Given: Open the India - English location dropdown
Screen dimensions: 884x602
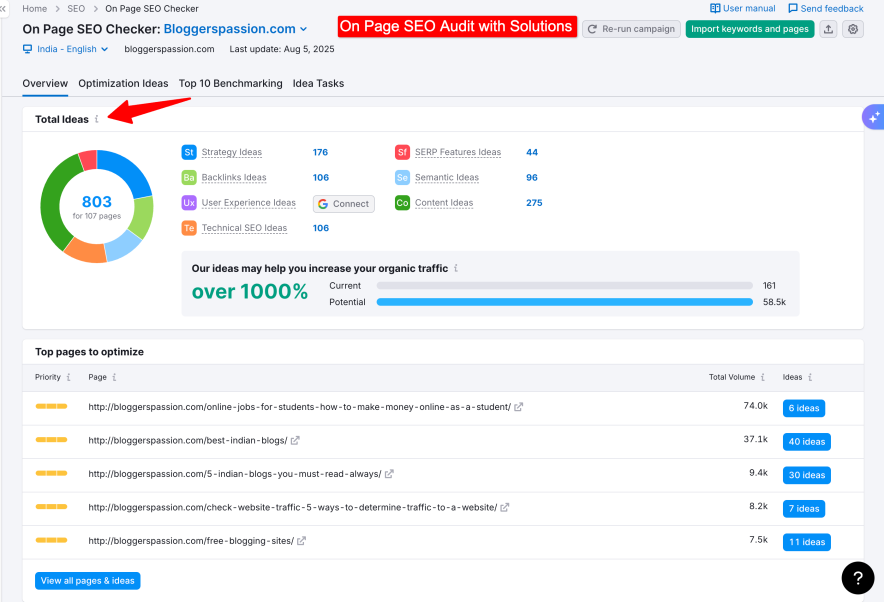Looking at the screenshot, I should point(64,48).
